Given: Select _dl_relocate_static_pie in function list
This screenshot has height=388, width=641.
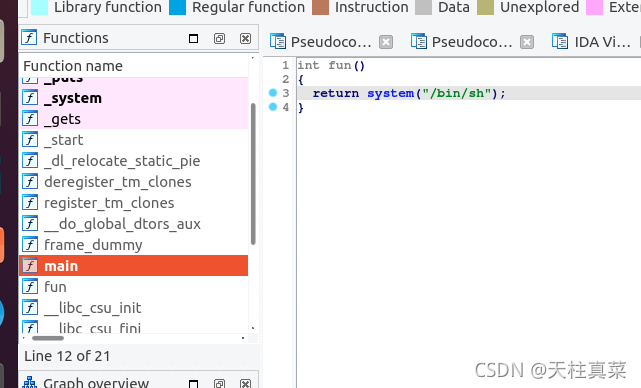Looking at the screenshot, I should 134,161.
